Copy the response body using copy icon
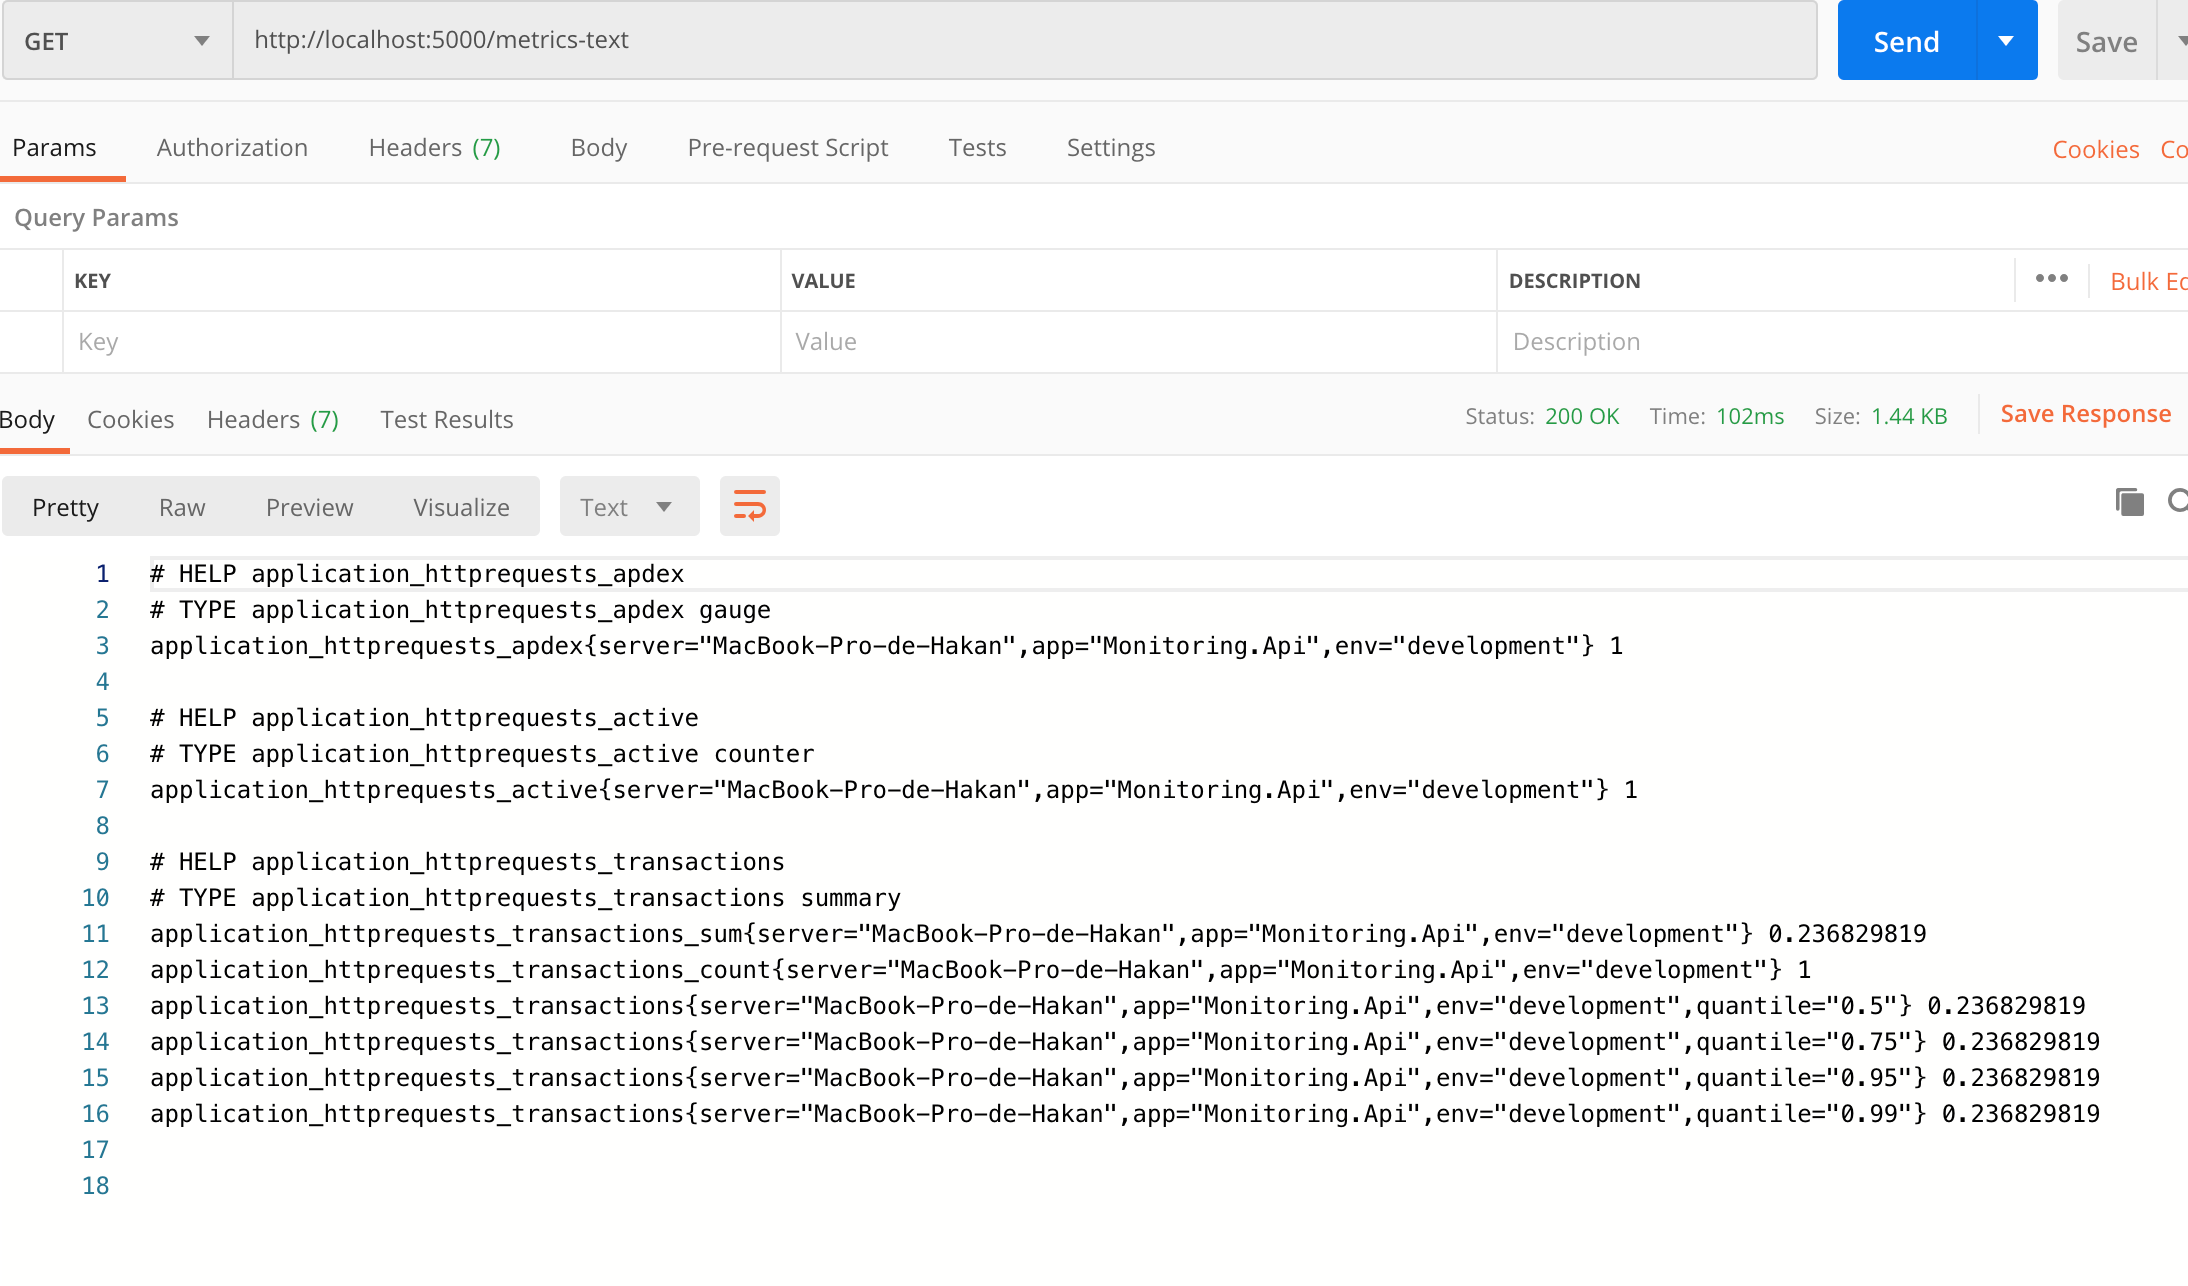 click(x=2129, y=502)
